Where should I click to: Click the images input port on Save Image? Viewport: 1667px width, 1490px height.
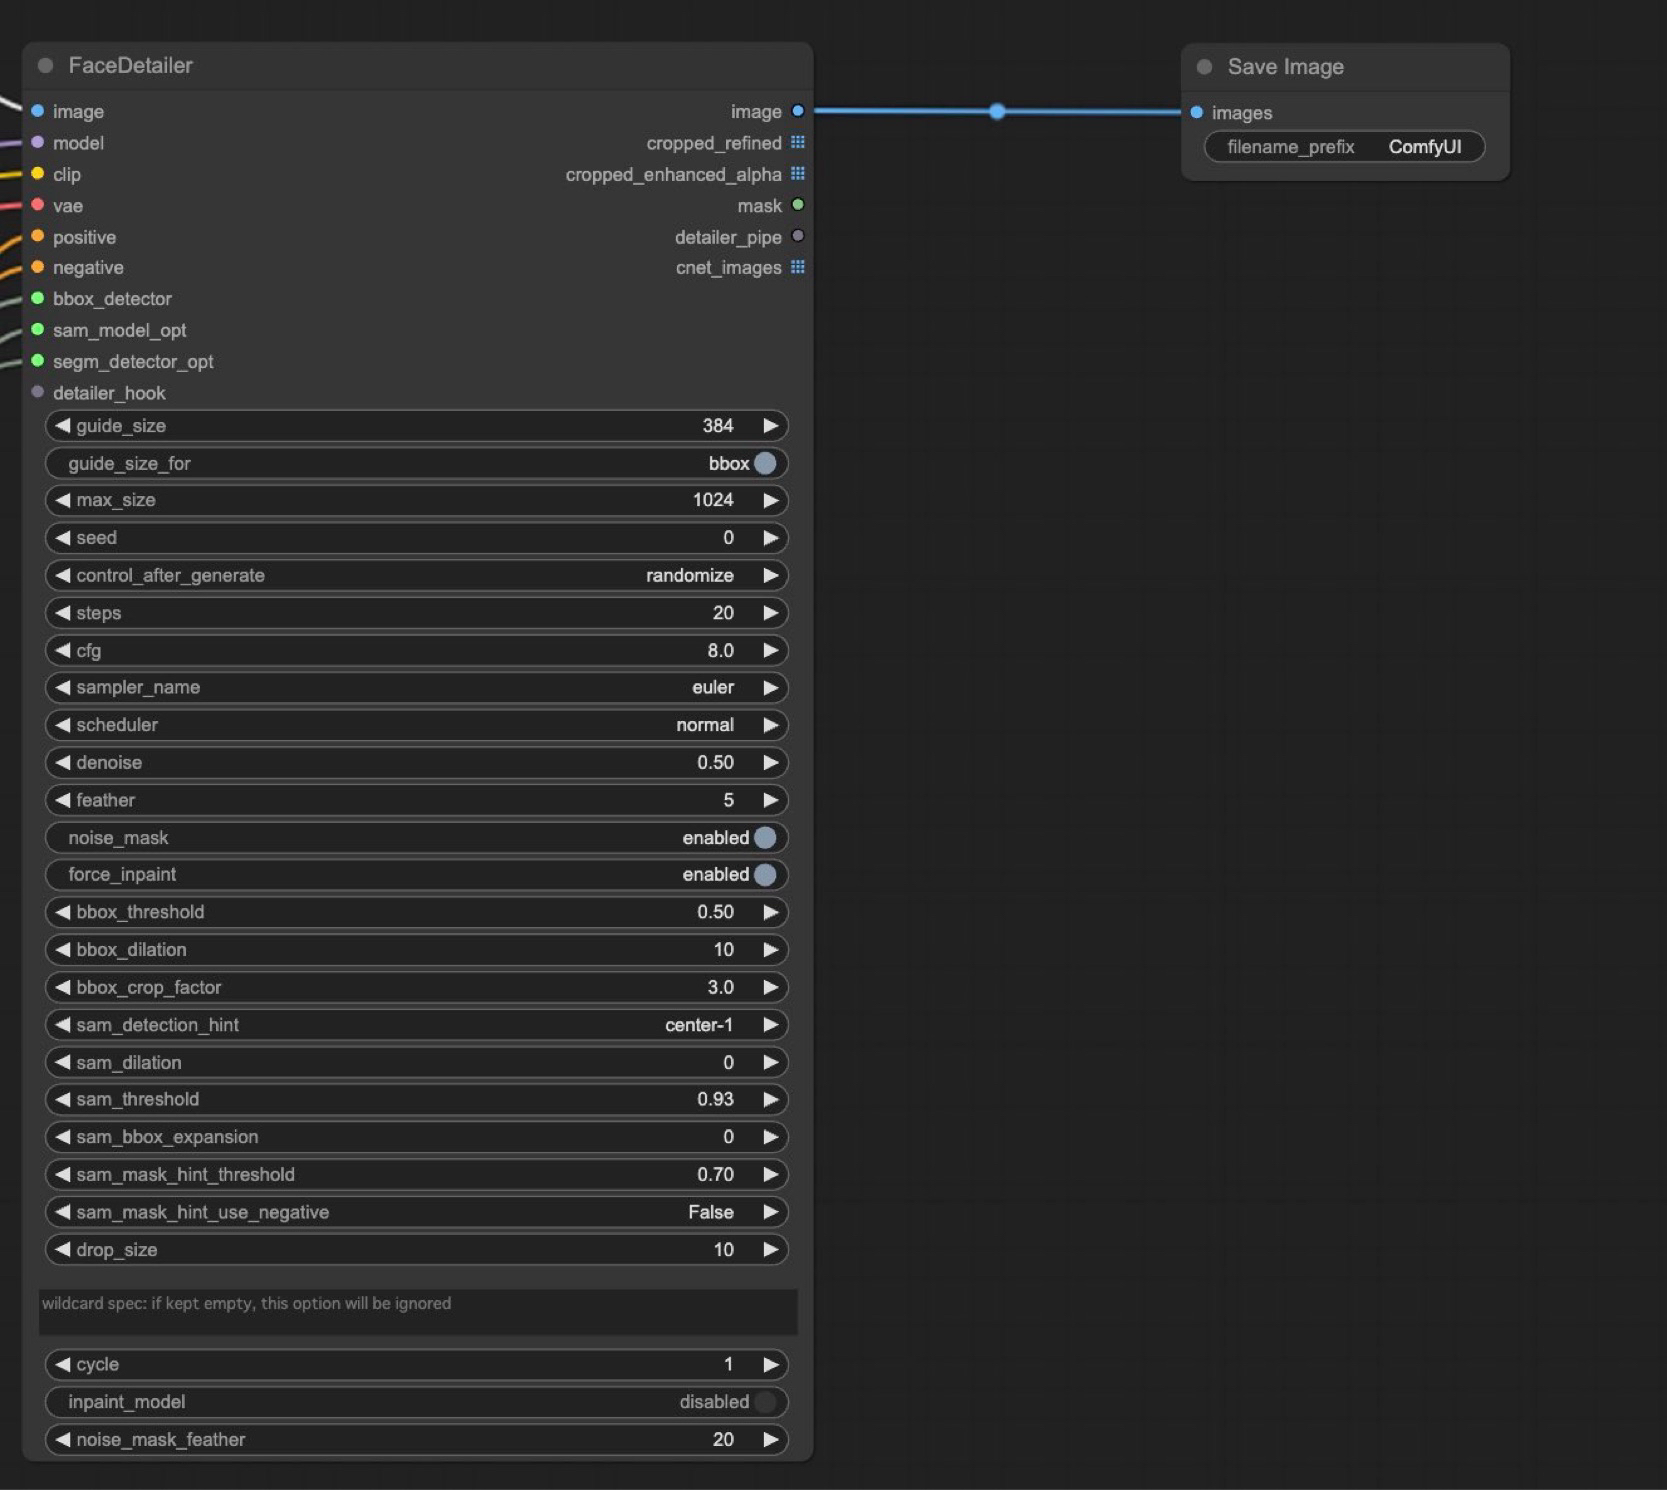(1196, 112)
